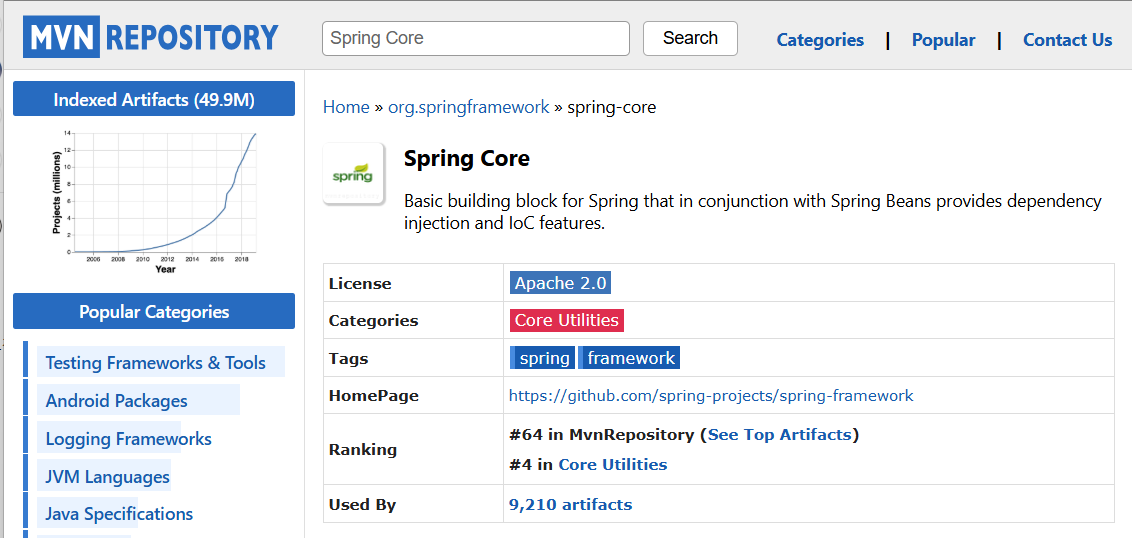Viewport: 1132px width, 538px height.
Task: Go to the Contact Us page
Action: coord(1067,40)
